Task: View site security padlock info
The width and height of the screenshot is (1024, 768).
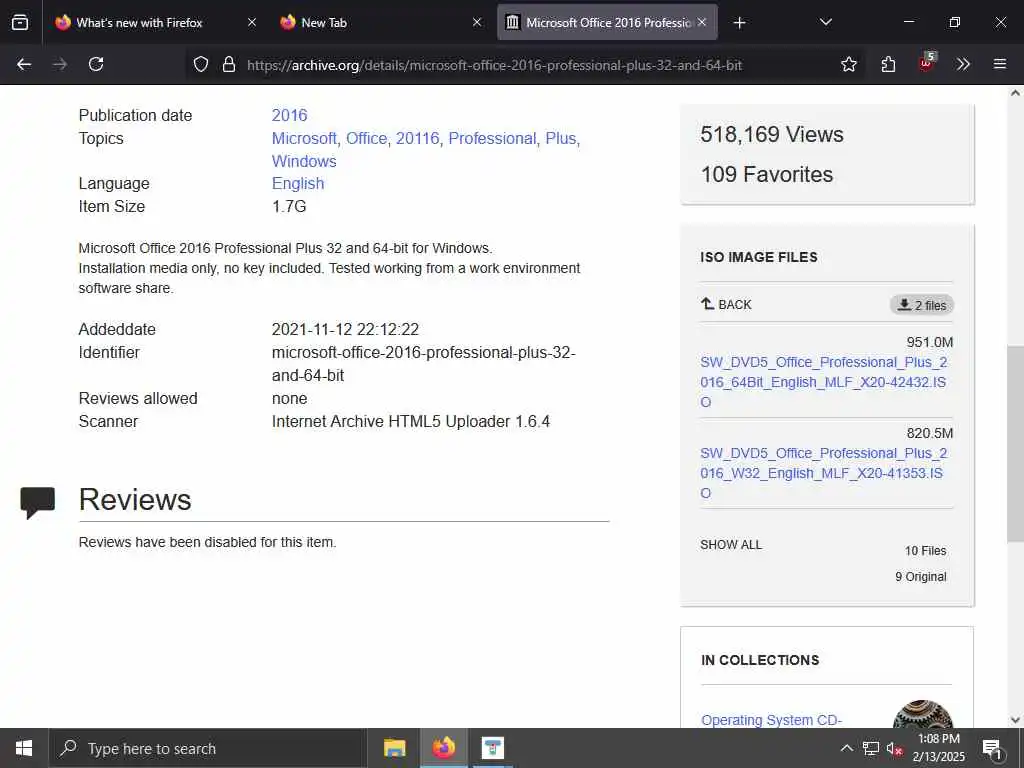Action: (229, 64)
